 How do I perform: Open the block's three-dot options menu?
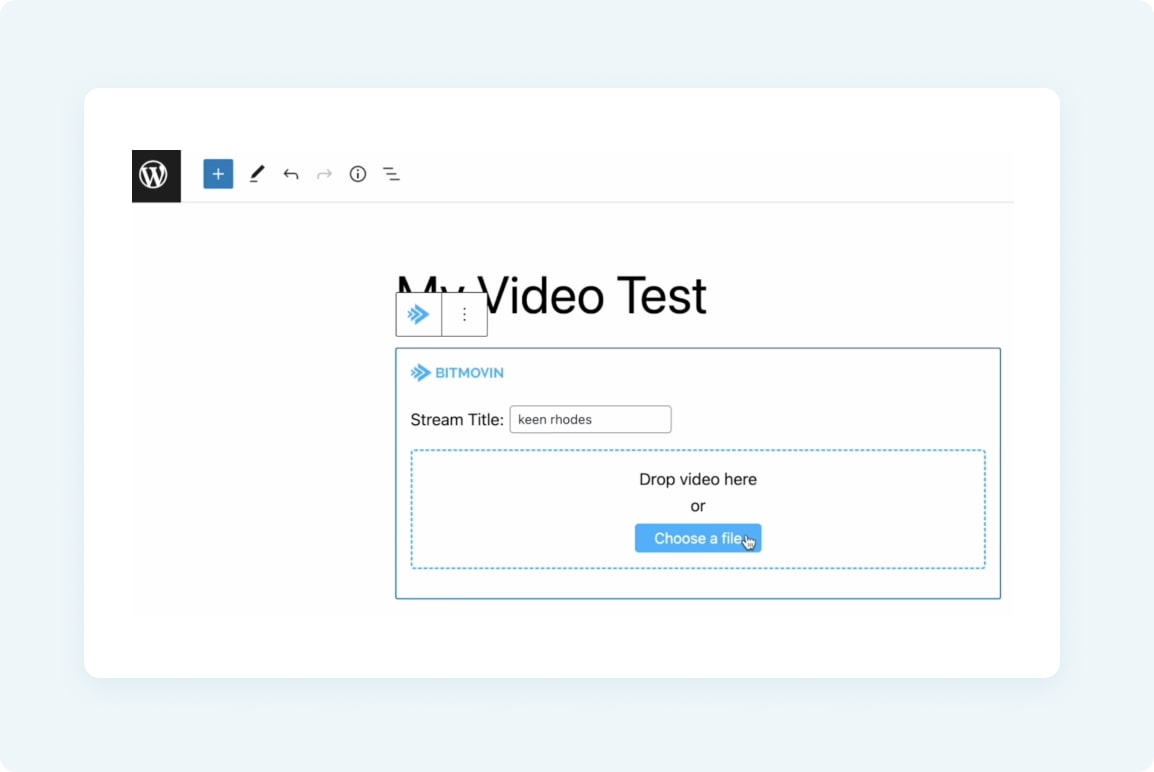coord(464,315)
